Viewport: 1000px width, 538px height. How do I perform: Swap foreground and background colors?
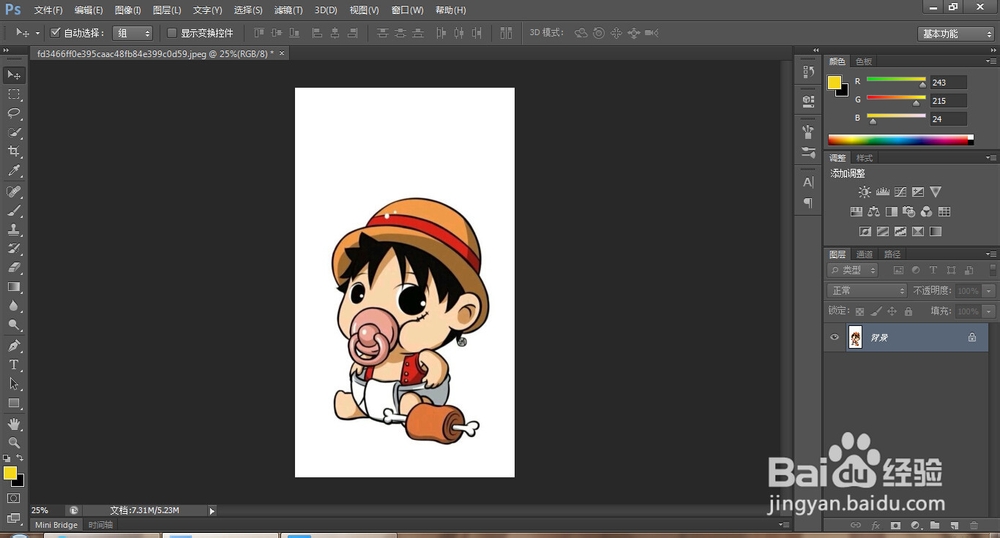coord(20,458)
